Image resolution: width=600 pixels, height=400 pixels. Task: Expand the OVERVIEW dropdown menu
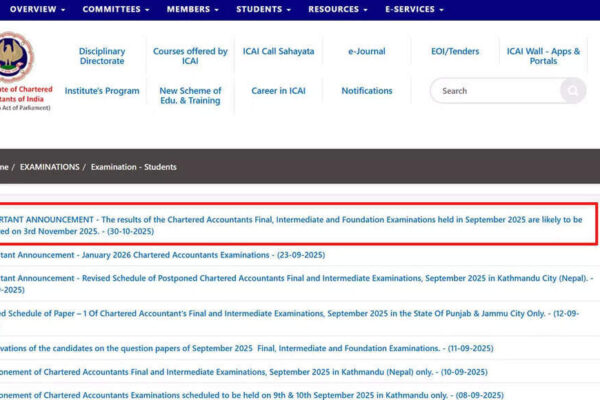38,9
